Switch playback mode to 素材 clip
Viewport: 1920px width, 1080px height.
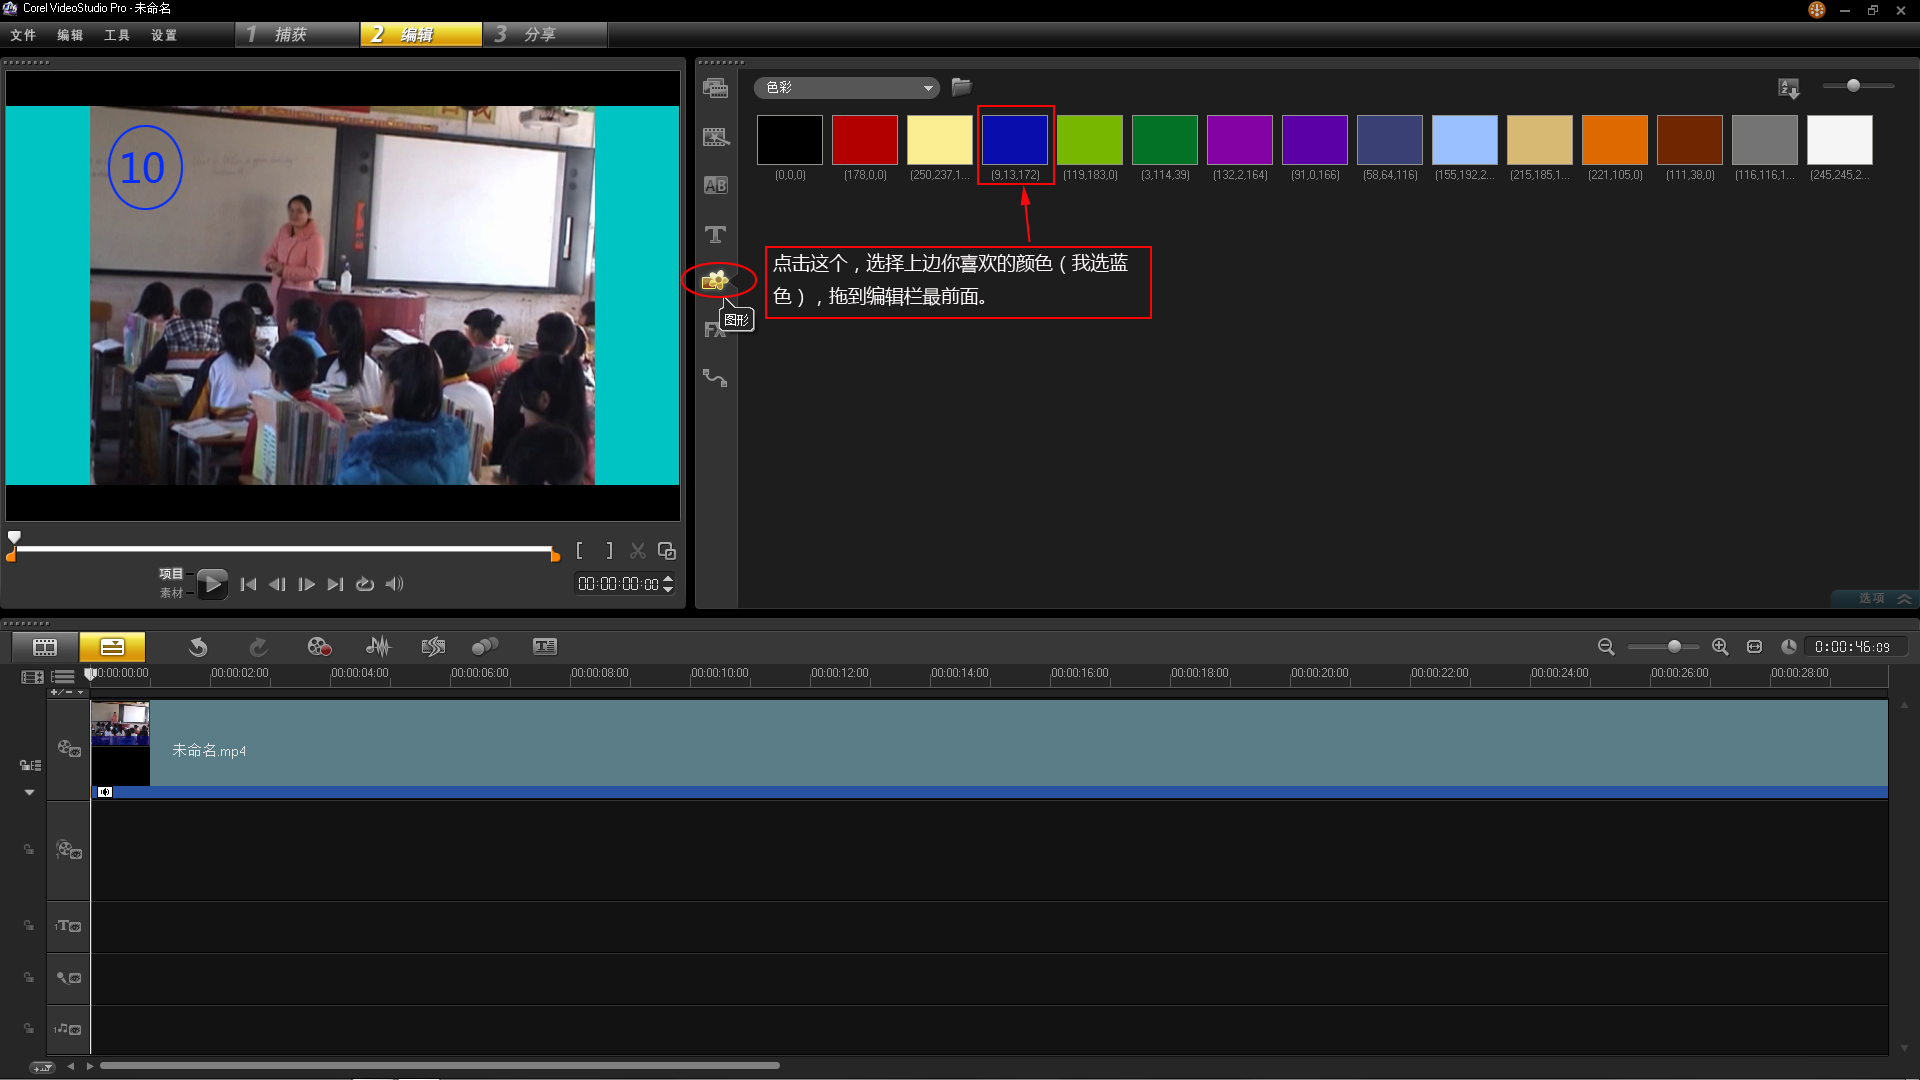point(171,593)
